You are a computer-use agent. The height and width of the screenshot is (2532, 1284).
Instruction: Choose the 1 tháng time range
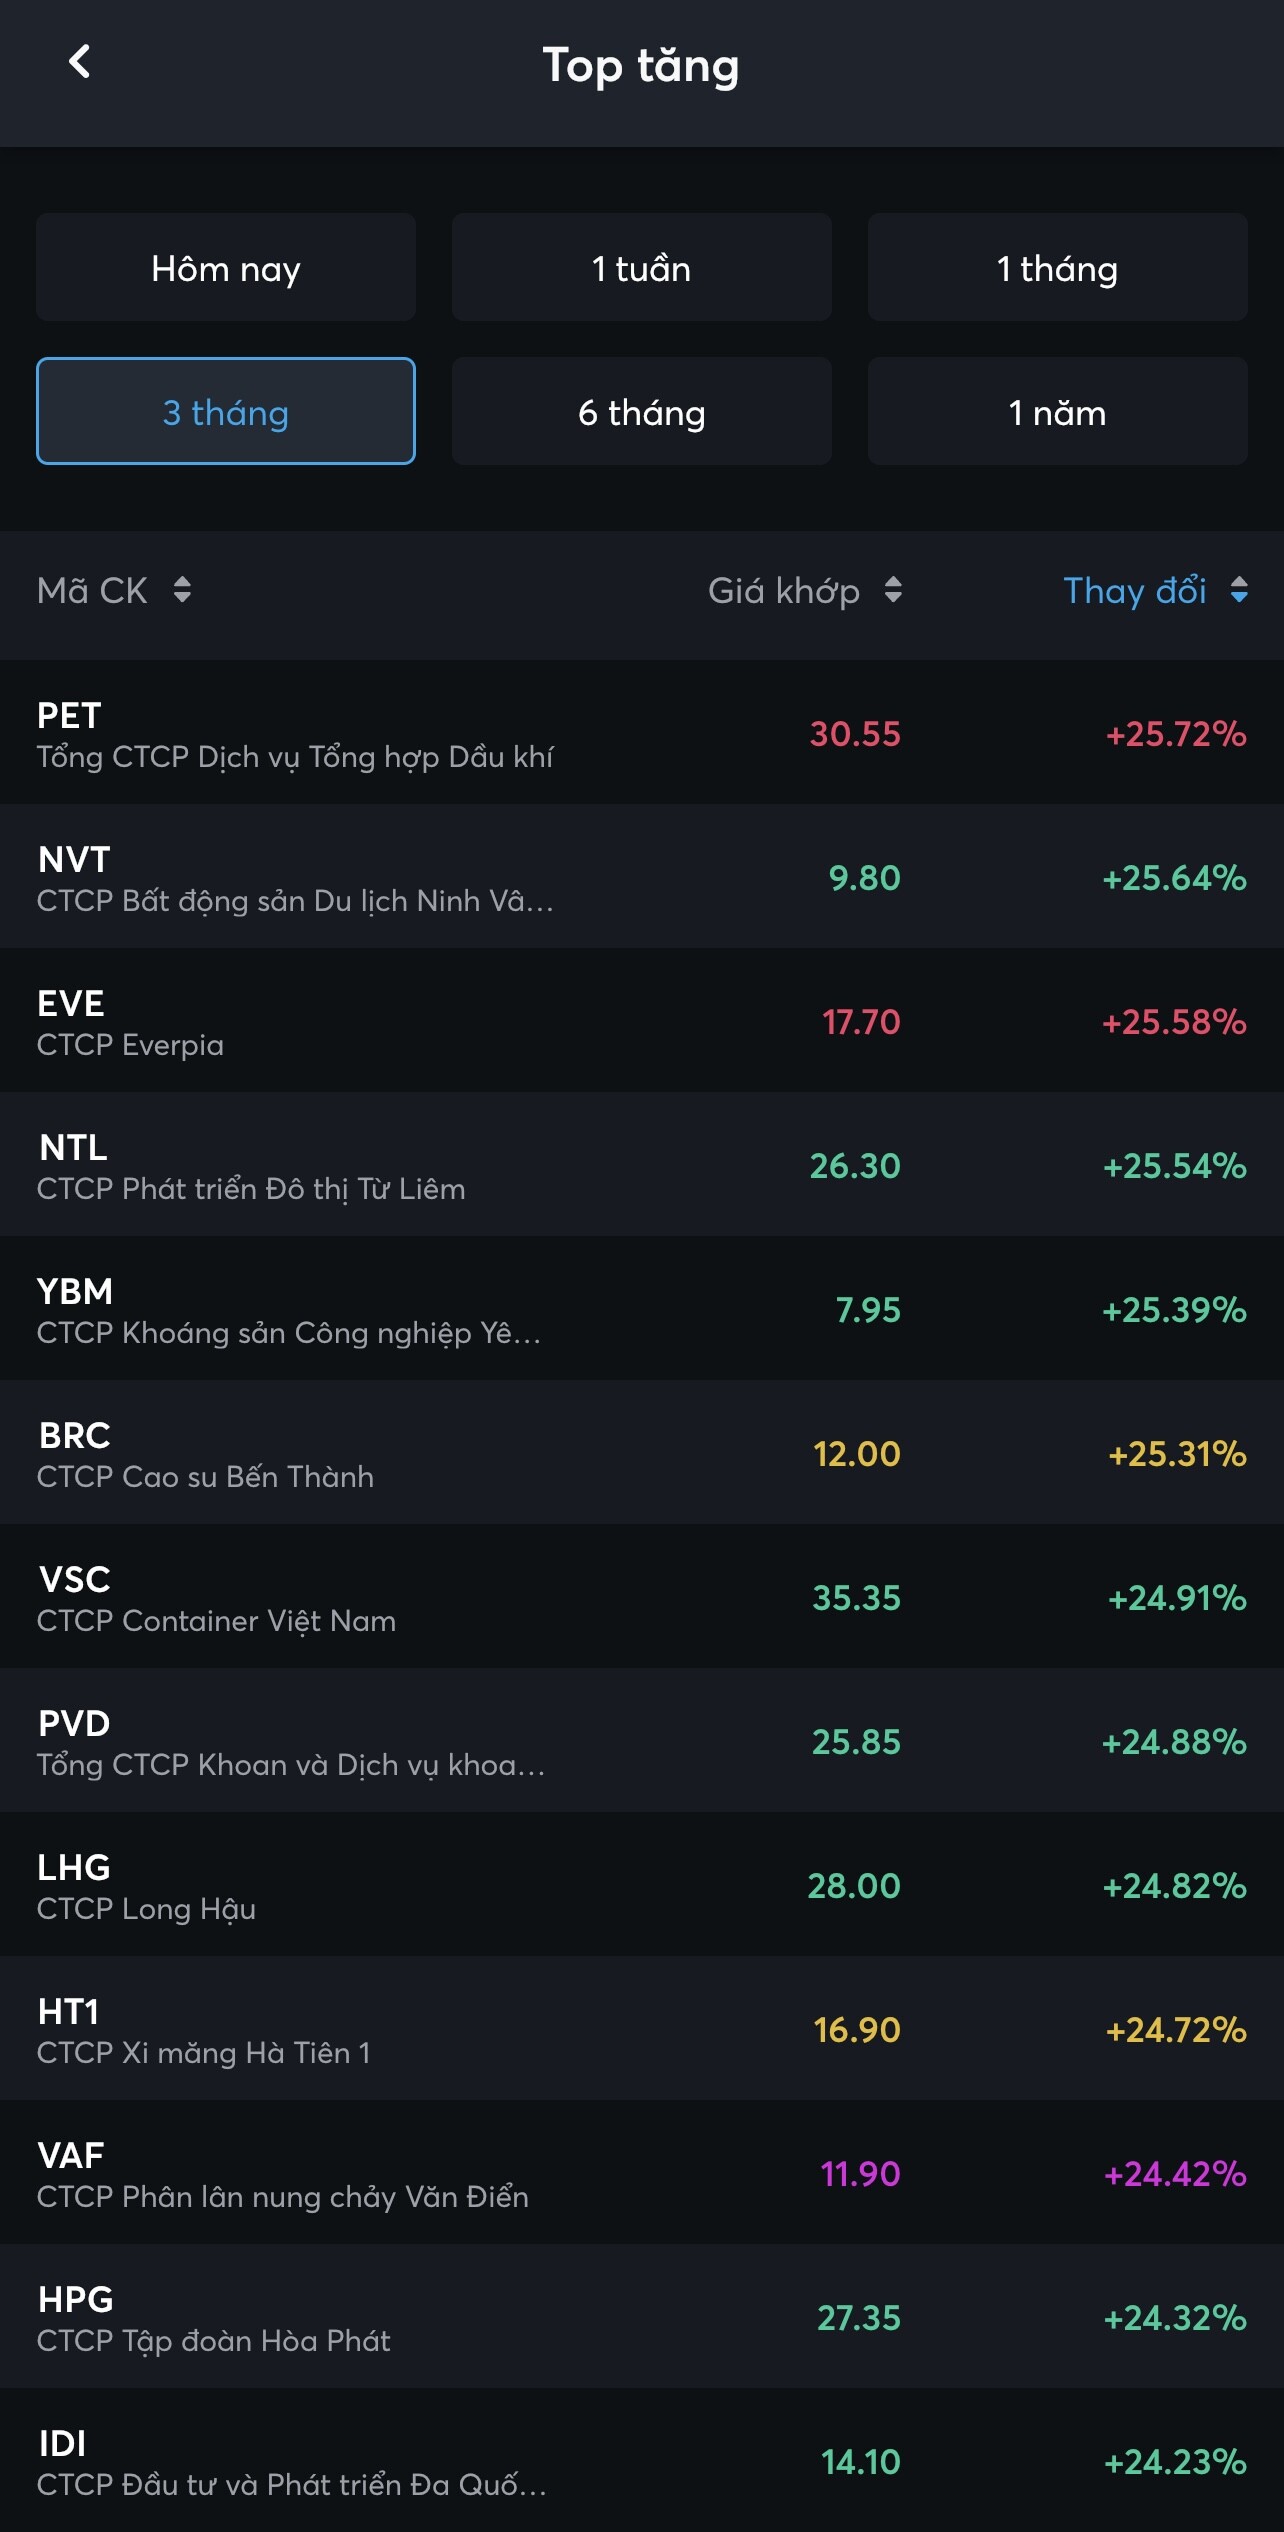1057,268
